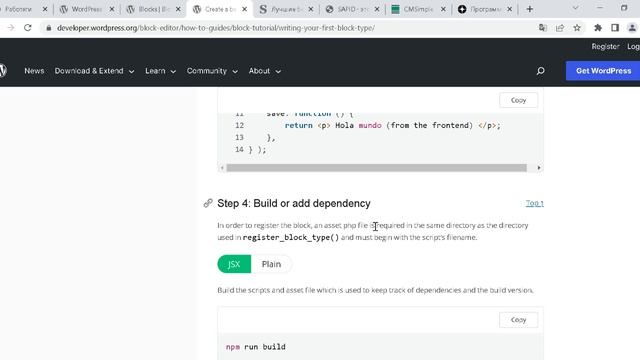Select the JSX code toggle
This screenshot has height=360, width=640.
(234, 264)
